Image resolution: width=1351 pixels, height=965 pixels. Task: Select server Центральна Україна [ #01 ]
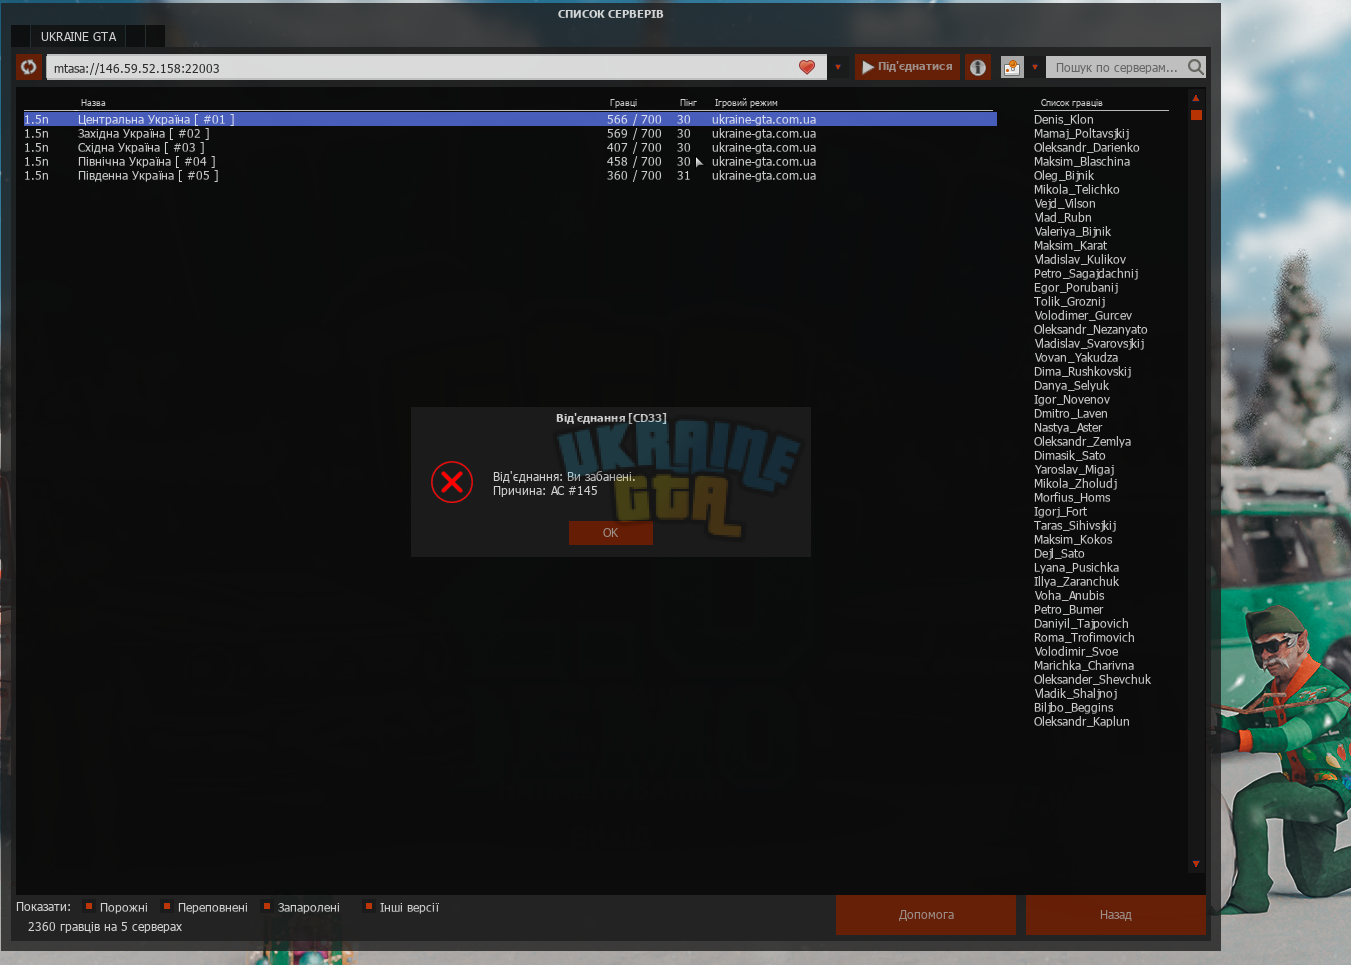(510, 119)
